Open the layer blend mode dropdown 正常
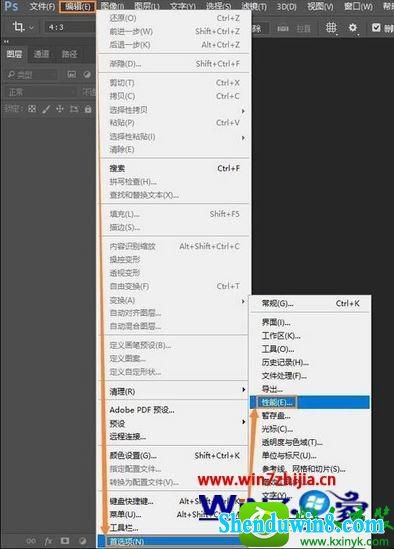Image resolution: width=394 pixels, height=549 pixels. [x=41, y=92]
